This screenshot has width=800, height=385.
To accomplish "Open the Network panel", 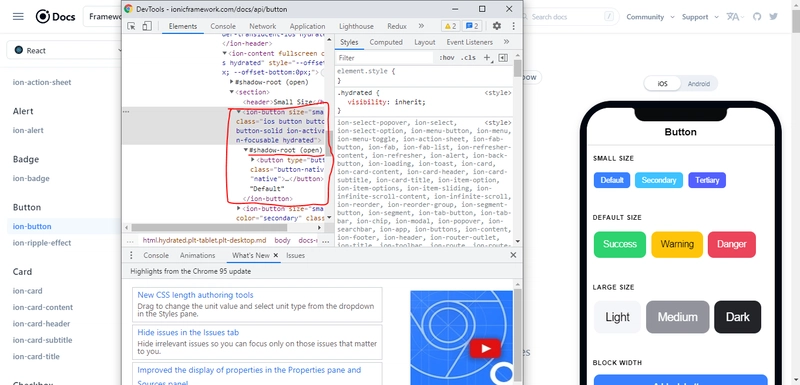I will [263, 26].
